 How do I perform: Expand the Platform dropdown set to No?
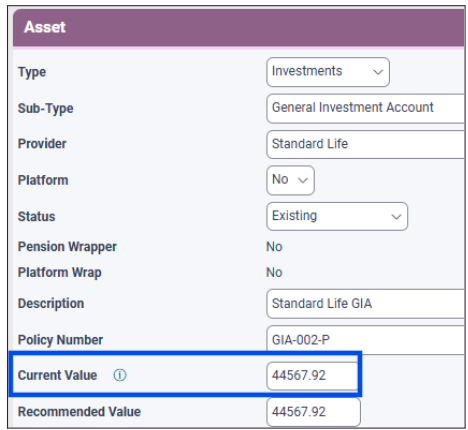pos(290,180)
